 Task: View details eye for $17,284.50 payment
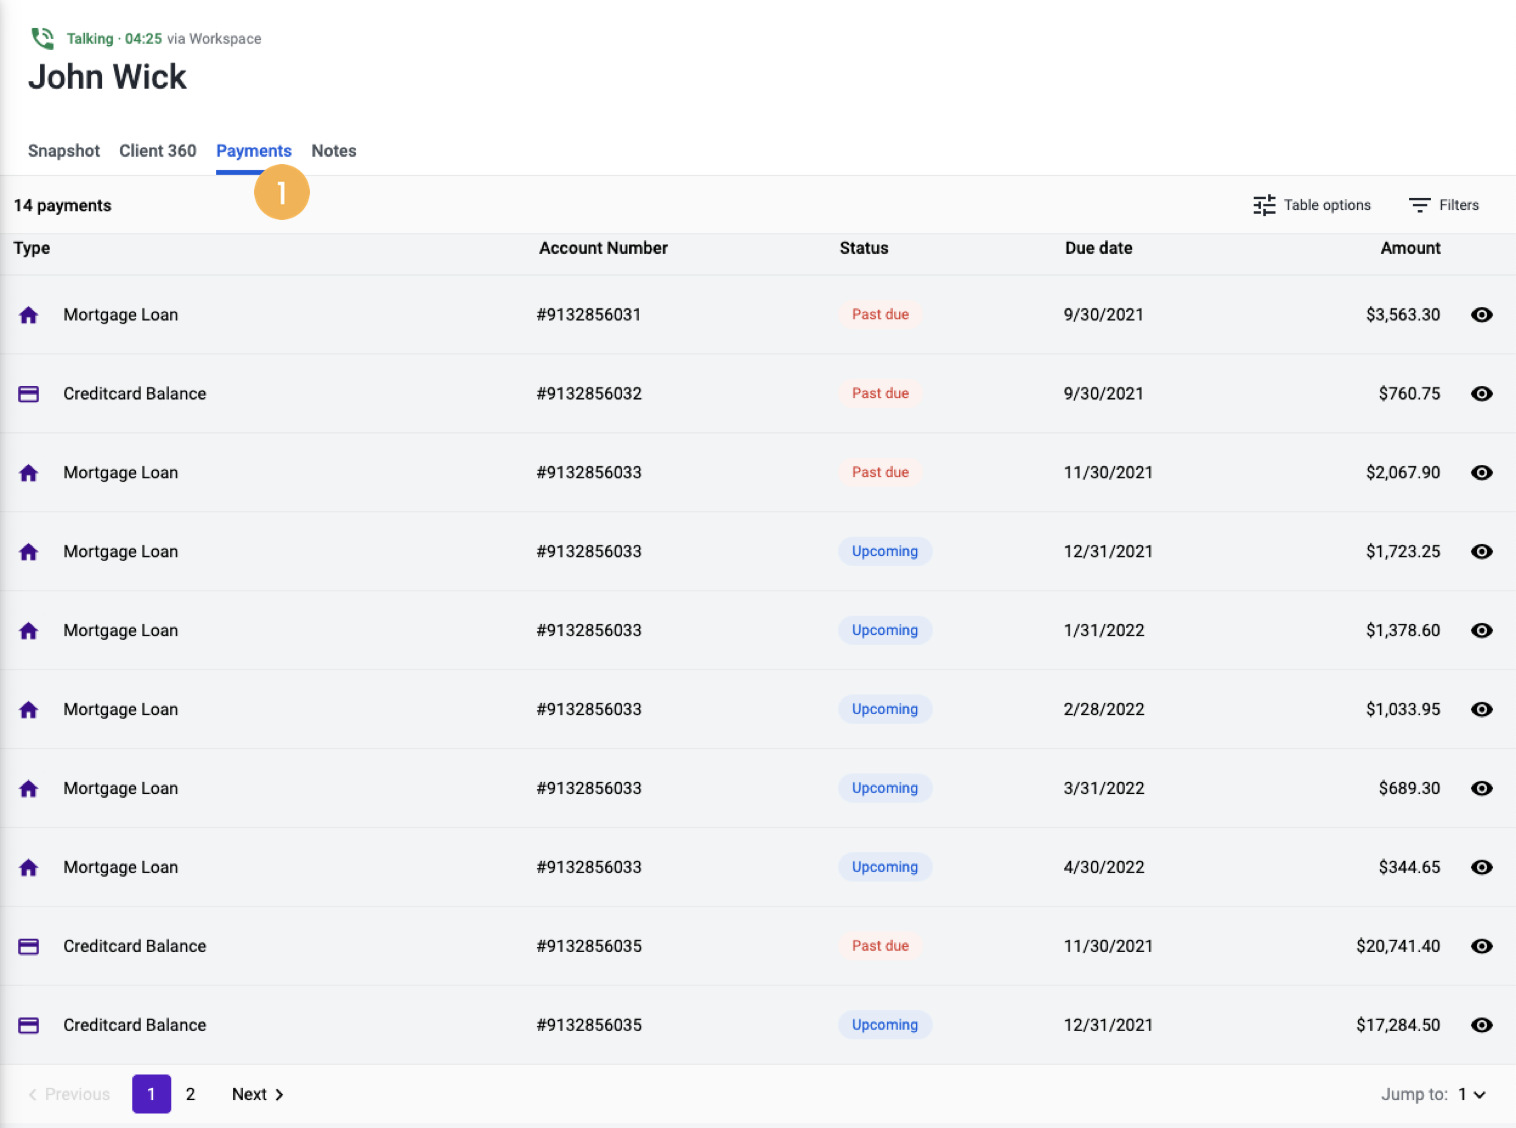coord(1482,1025)
